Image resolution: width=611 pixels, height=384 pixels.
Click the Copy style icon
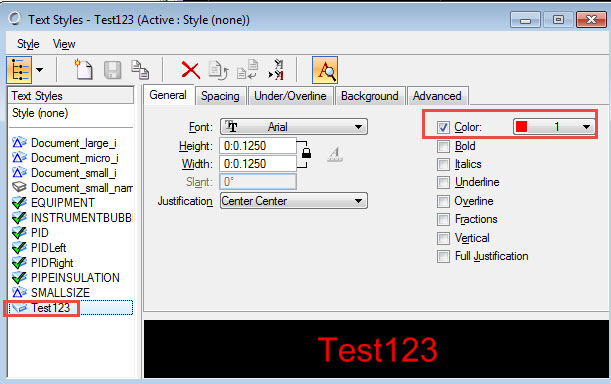[x=140, y=69]
